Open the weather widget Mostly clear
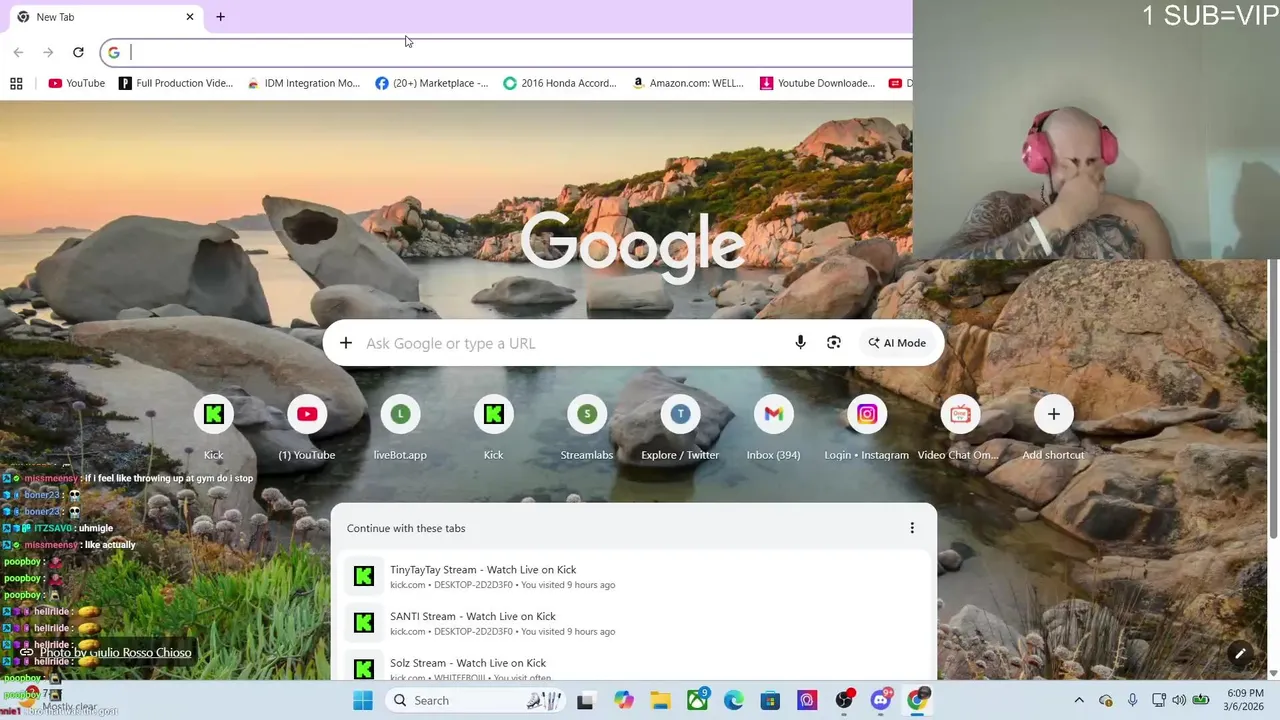 click(60, 700)
